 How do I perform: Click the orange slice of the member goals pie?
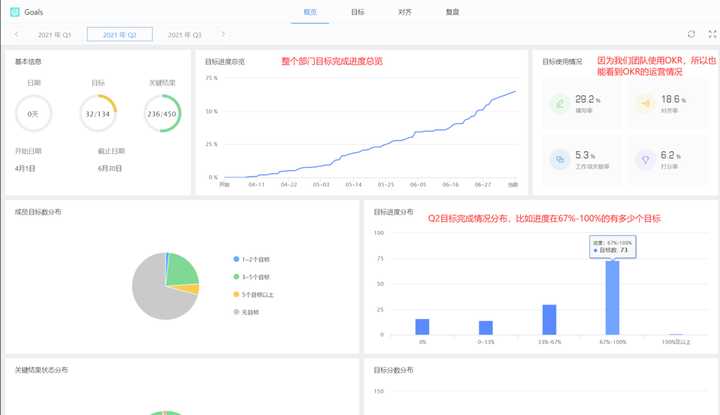[x=191, y=289]
